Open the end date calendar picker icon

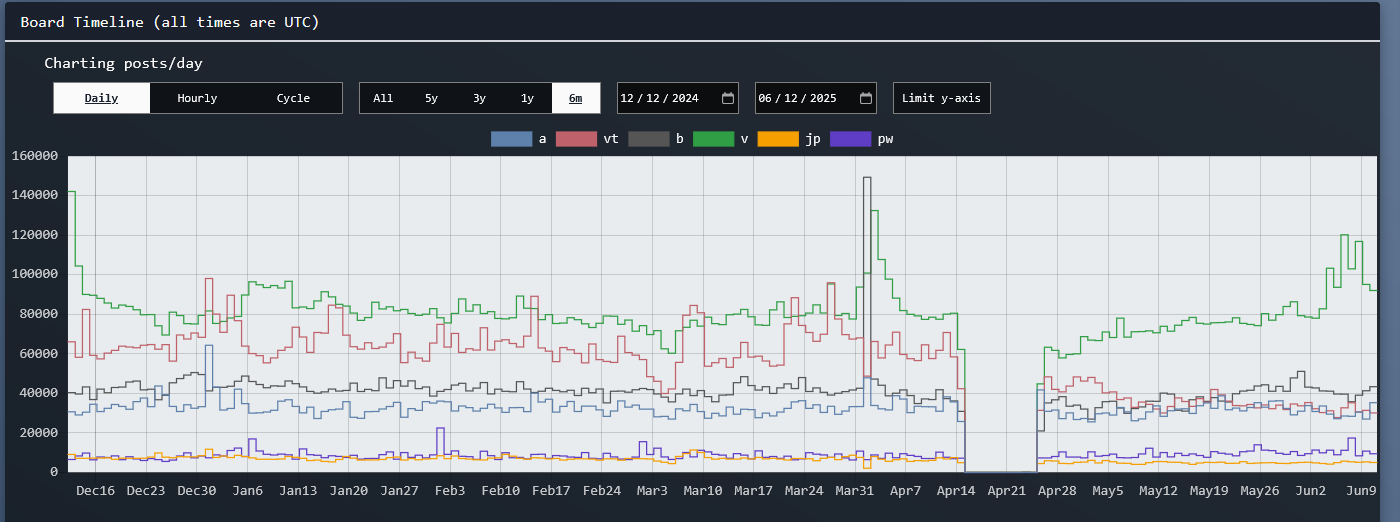click(x=866, y=98)
